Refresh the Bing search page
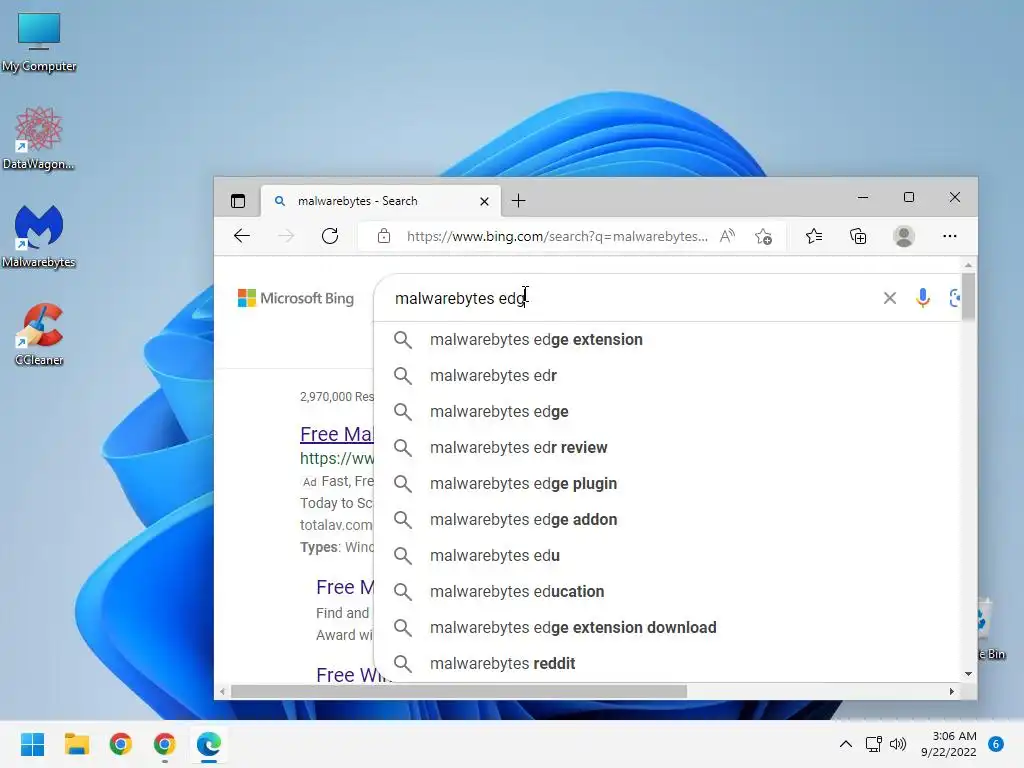This screenshot has width=1024, height=768. pos(330,236)
